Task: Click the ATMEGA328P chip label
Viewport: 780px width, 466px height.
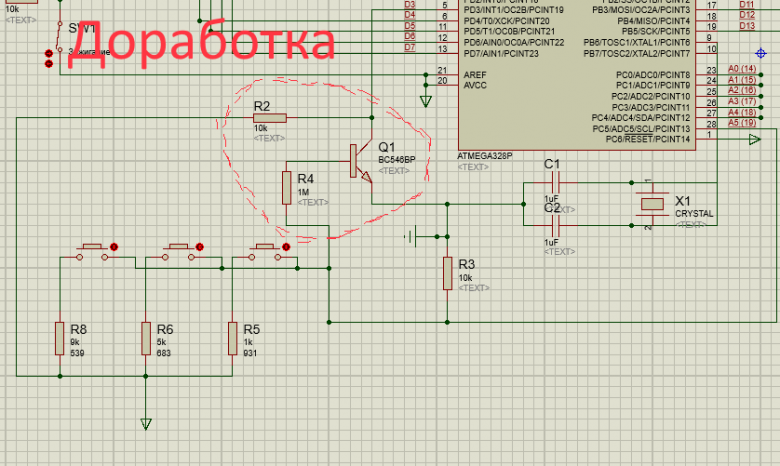Action: click(x=486, y=155)
